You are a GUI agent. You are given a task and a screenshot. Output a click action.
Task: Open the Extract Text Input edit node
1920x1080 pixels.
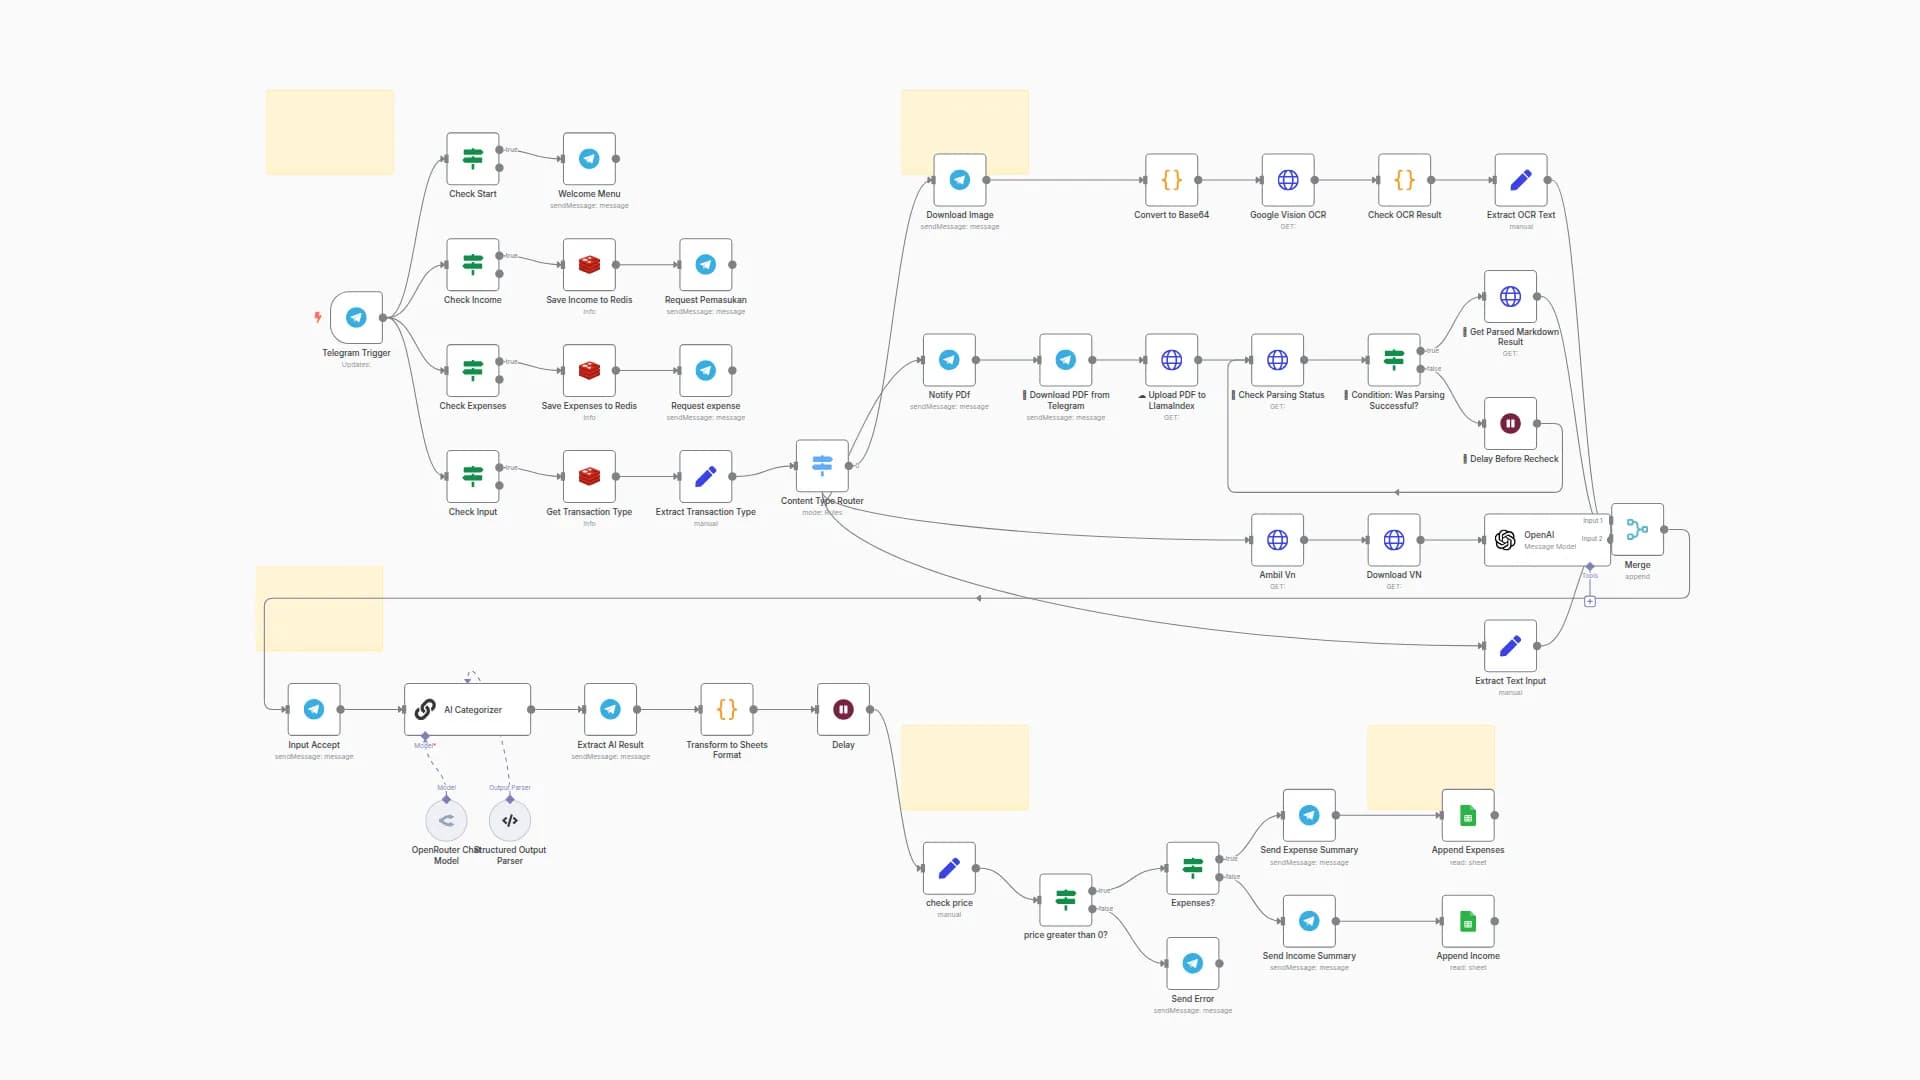(1511, 646)
